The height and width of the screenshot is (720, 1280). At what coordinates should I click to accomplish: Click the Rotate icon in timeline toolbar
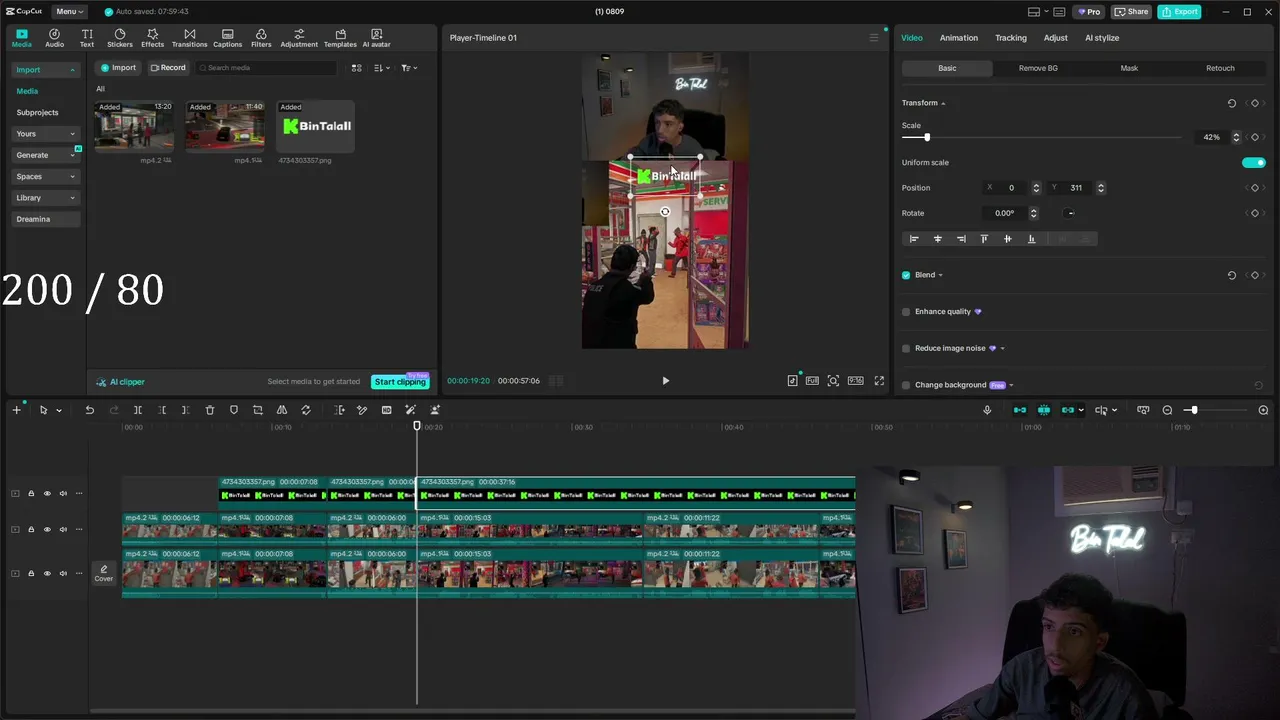[306, 410]
